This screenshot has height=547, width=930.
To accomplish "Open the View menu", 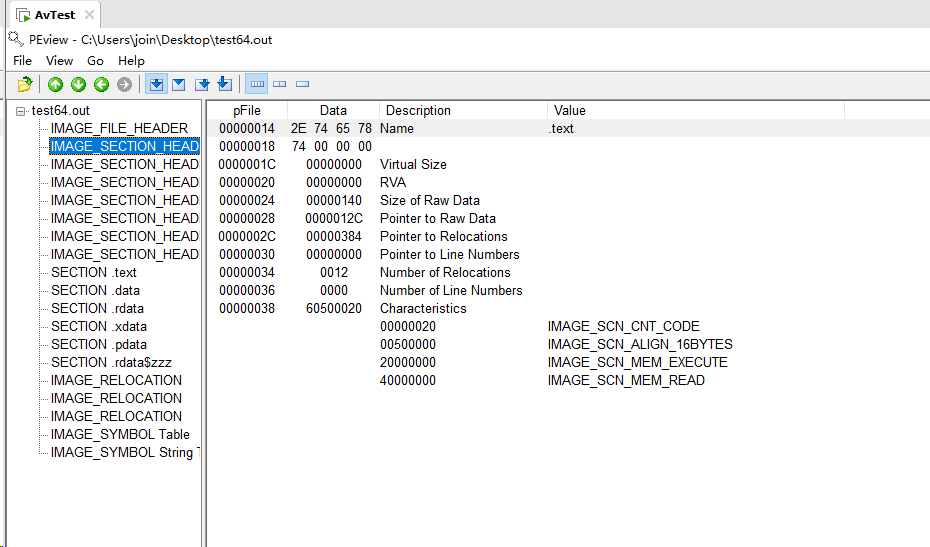I will pos(59,61).
